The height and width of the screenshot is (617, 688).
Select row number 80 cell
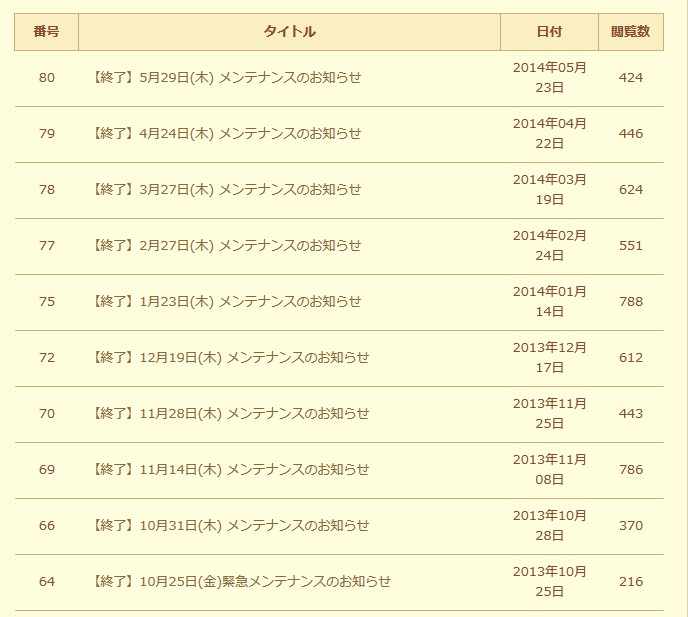coord(47,78)
